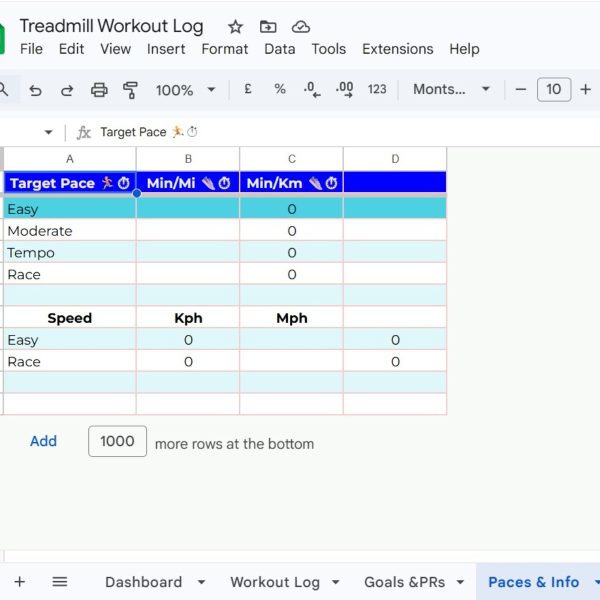Switch to the Dashboard sheet tab
Viewport: 600px width, 600px height.
143,582
